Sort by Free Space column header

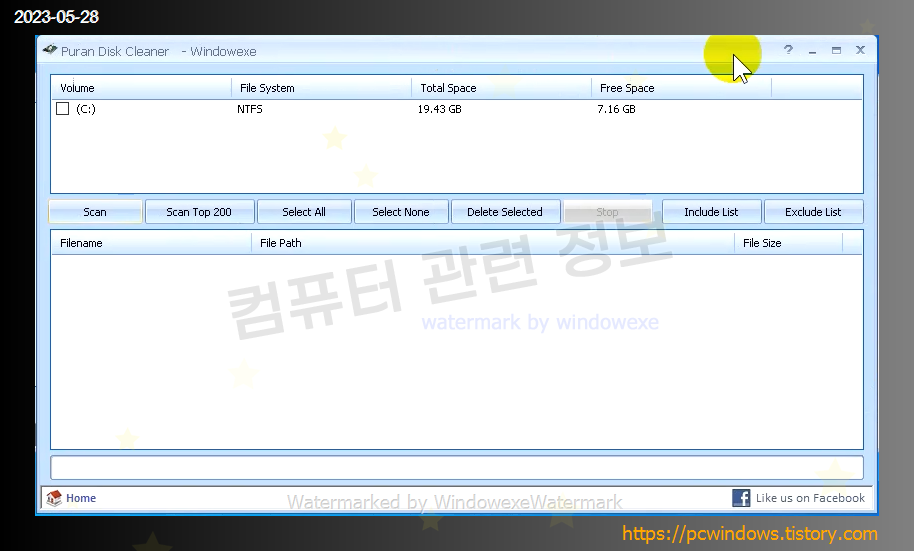pyautogui.click(x=681, y=88)
